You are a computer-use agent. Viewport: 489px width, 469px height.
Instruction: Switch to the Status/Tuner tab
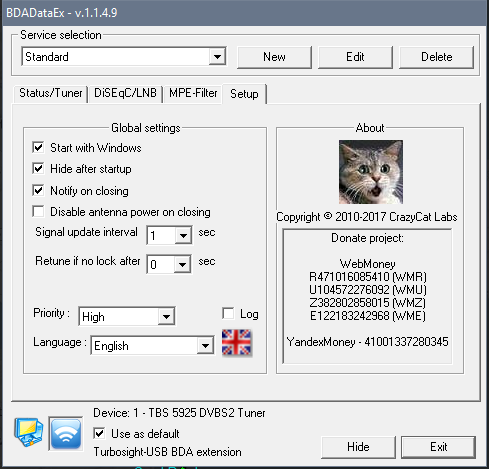51,93
